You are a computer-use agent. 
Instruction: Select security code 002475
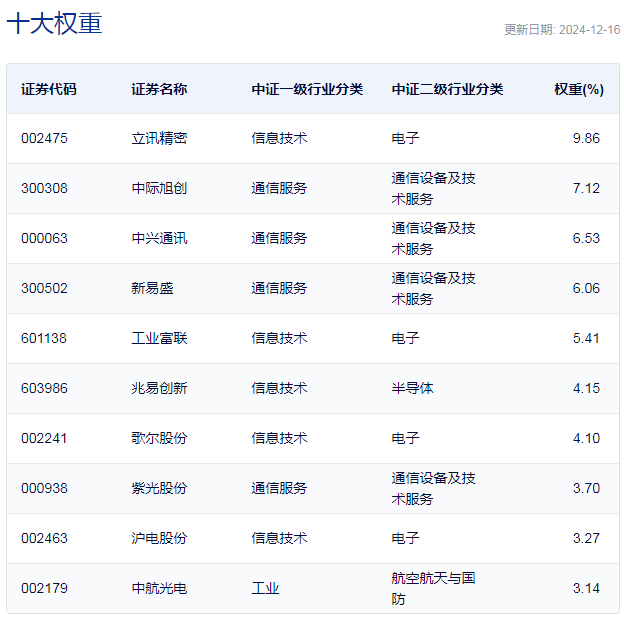pyautogui.click(x=44, y=138)
